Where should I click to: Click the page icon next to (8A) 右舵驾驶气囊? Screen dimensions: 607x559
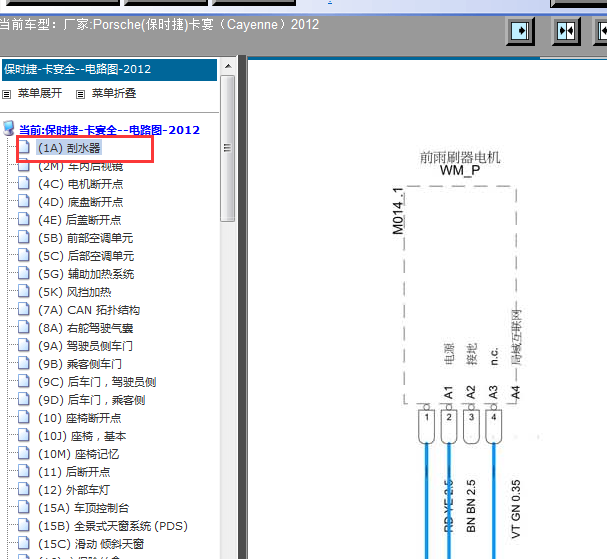tap(24, 327)
